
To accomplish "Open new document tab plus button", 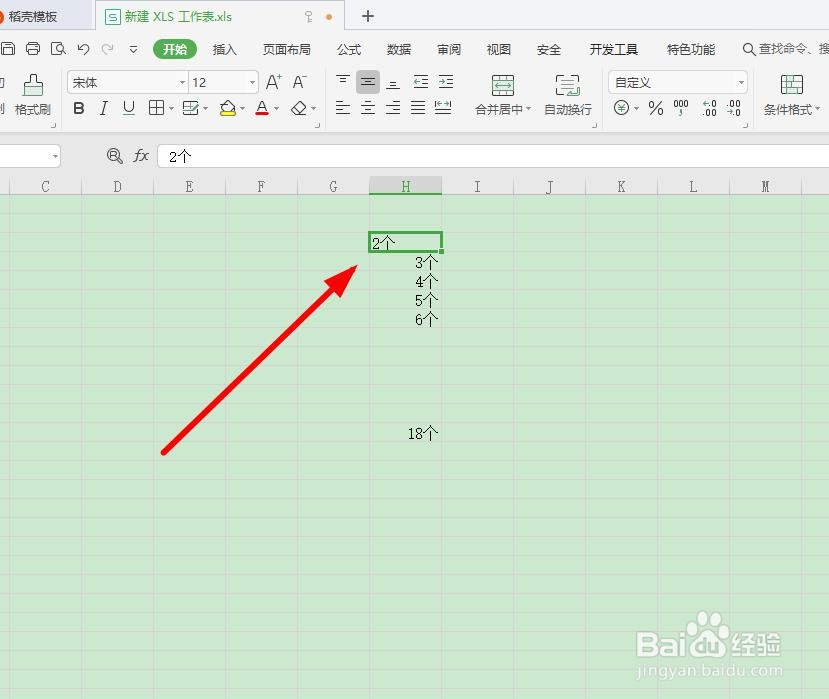I will tap(368, 16).
